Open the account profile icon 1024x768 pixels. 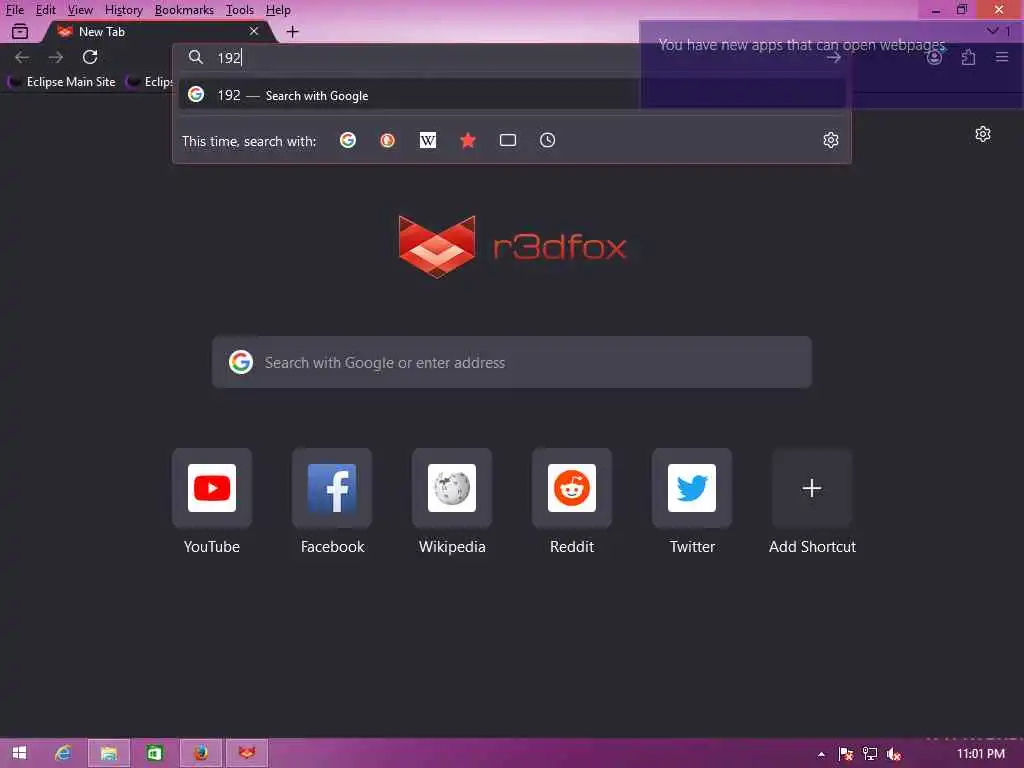(x=935, y=57)
